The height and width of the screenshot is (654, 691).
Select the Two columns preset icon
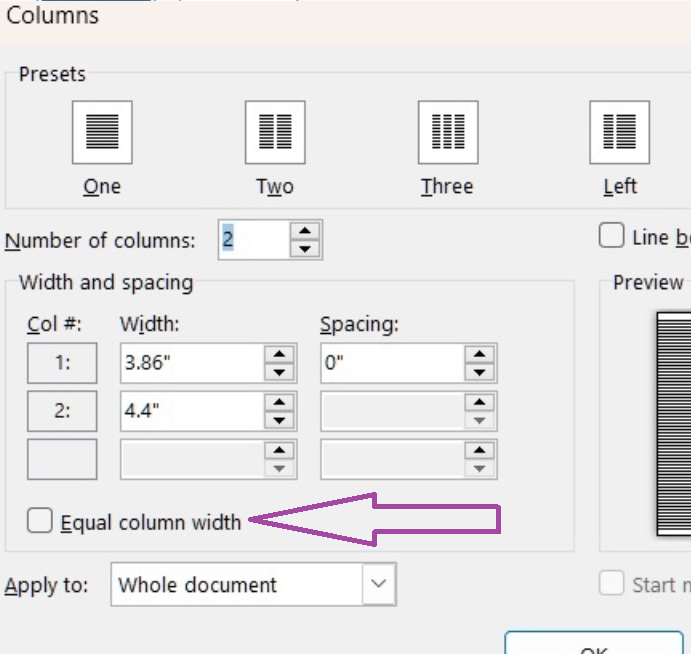[x=275, y=132]
